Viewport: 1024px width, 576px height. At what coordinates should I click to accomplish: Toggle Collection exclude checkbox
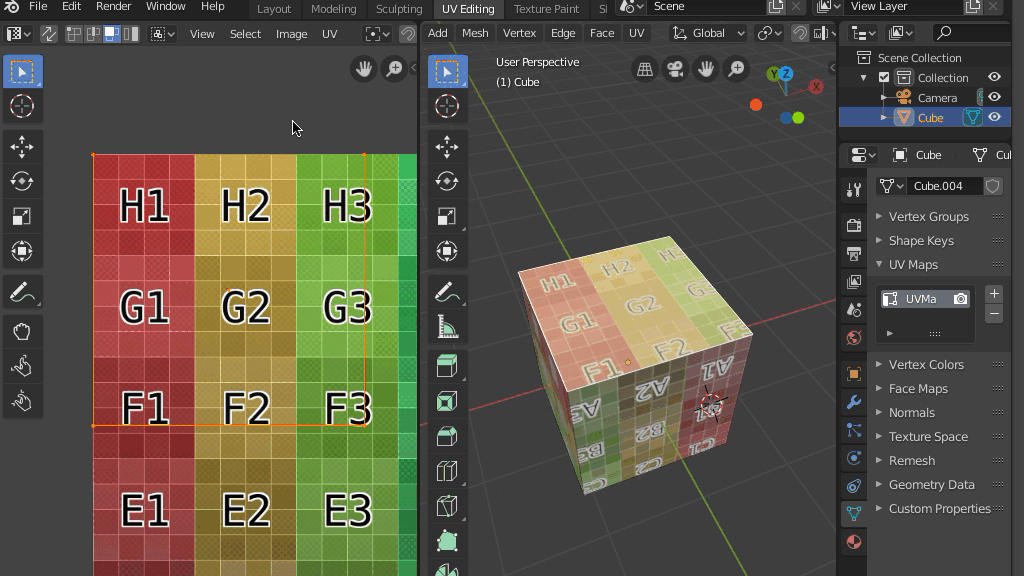tap(884, 77)
